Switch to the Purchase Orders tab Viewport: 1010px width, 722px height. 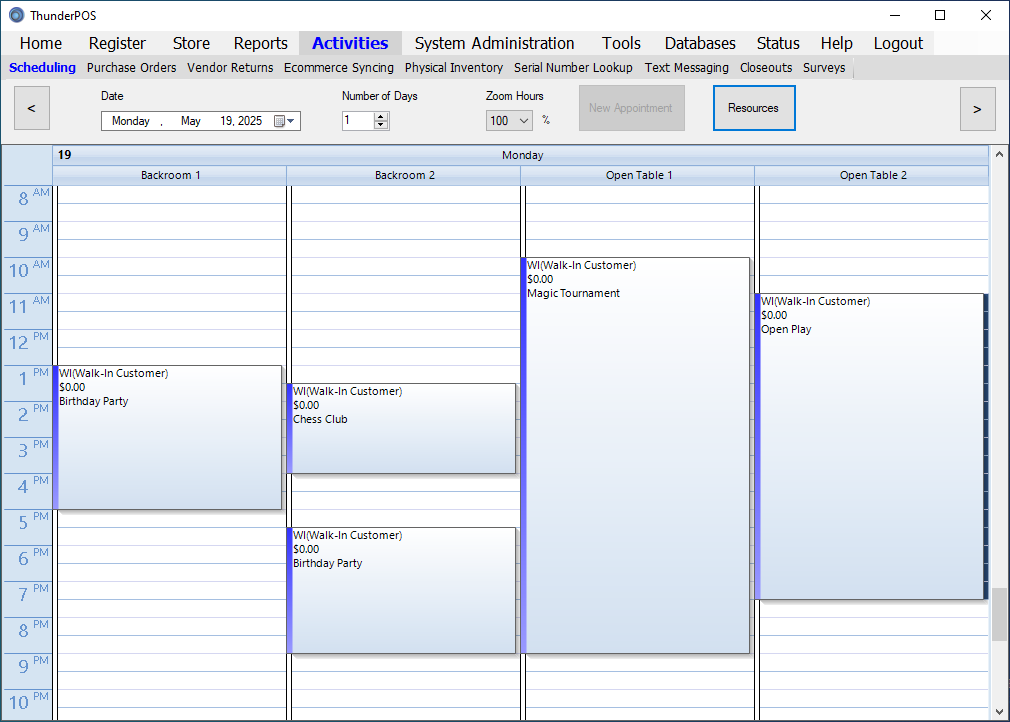131,68
